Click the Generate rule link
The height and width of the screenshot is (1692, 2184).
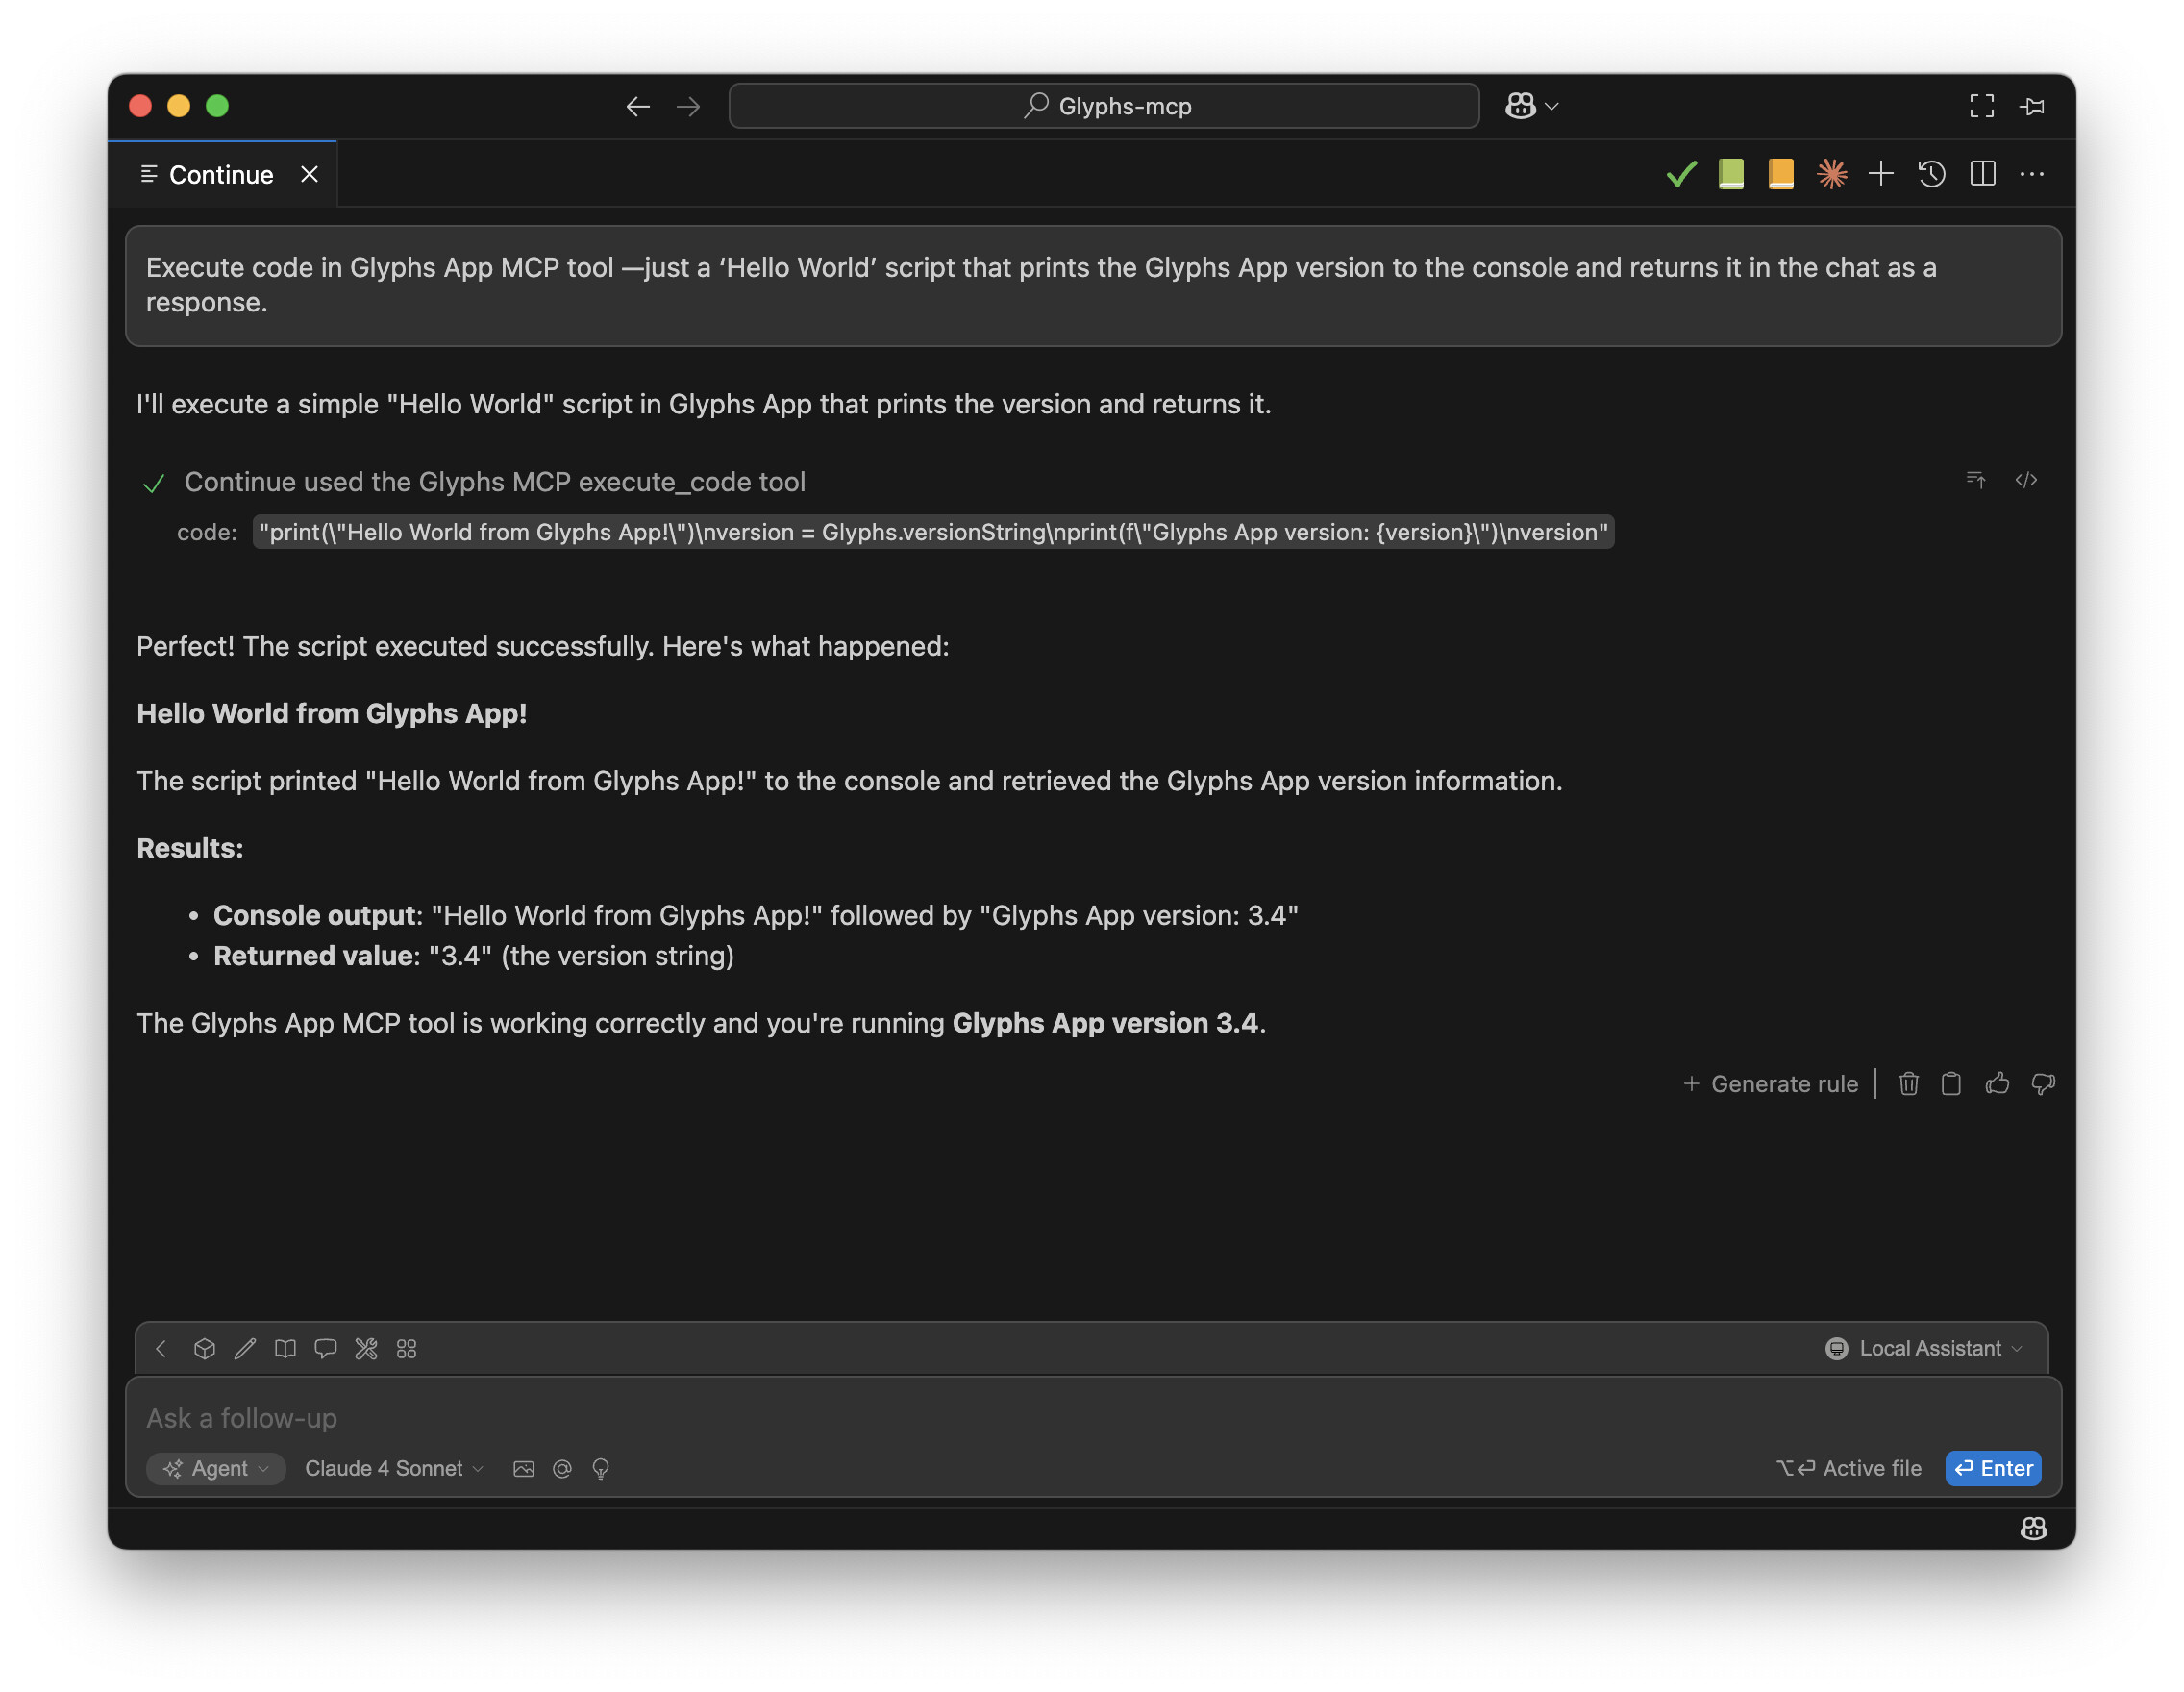tap(1770, 1084)
